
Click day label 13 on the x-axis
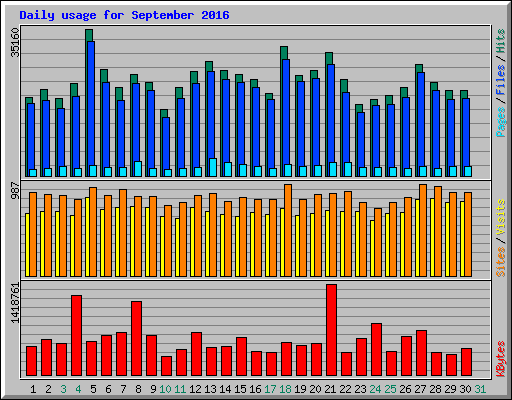(x=210, y=389)
